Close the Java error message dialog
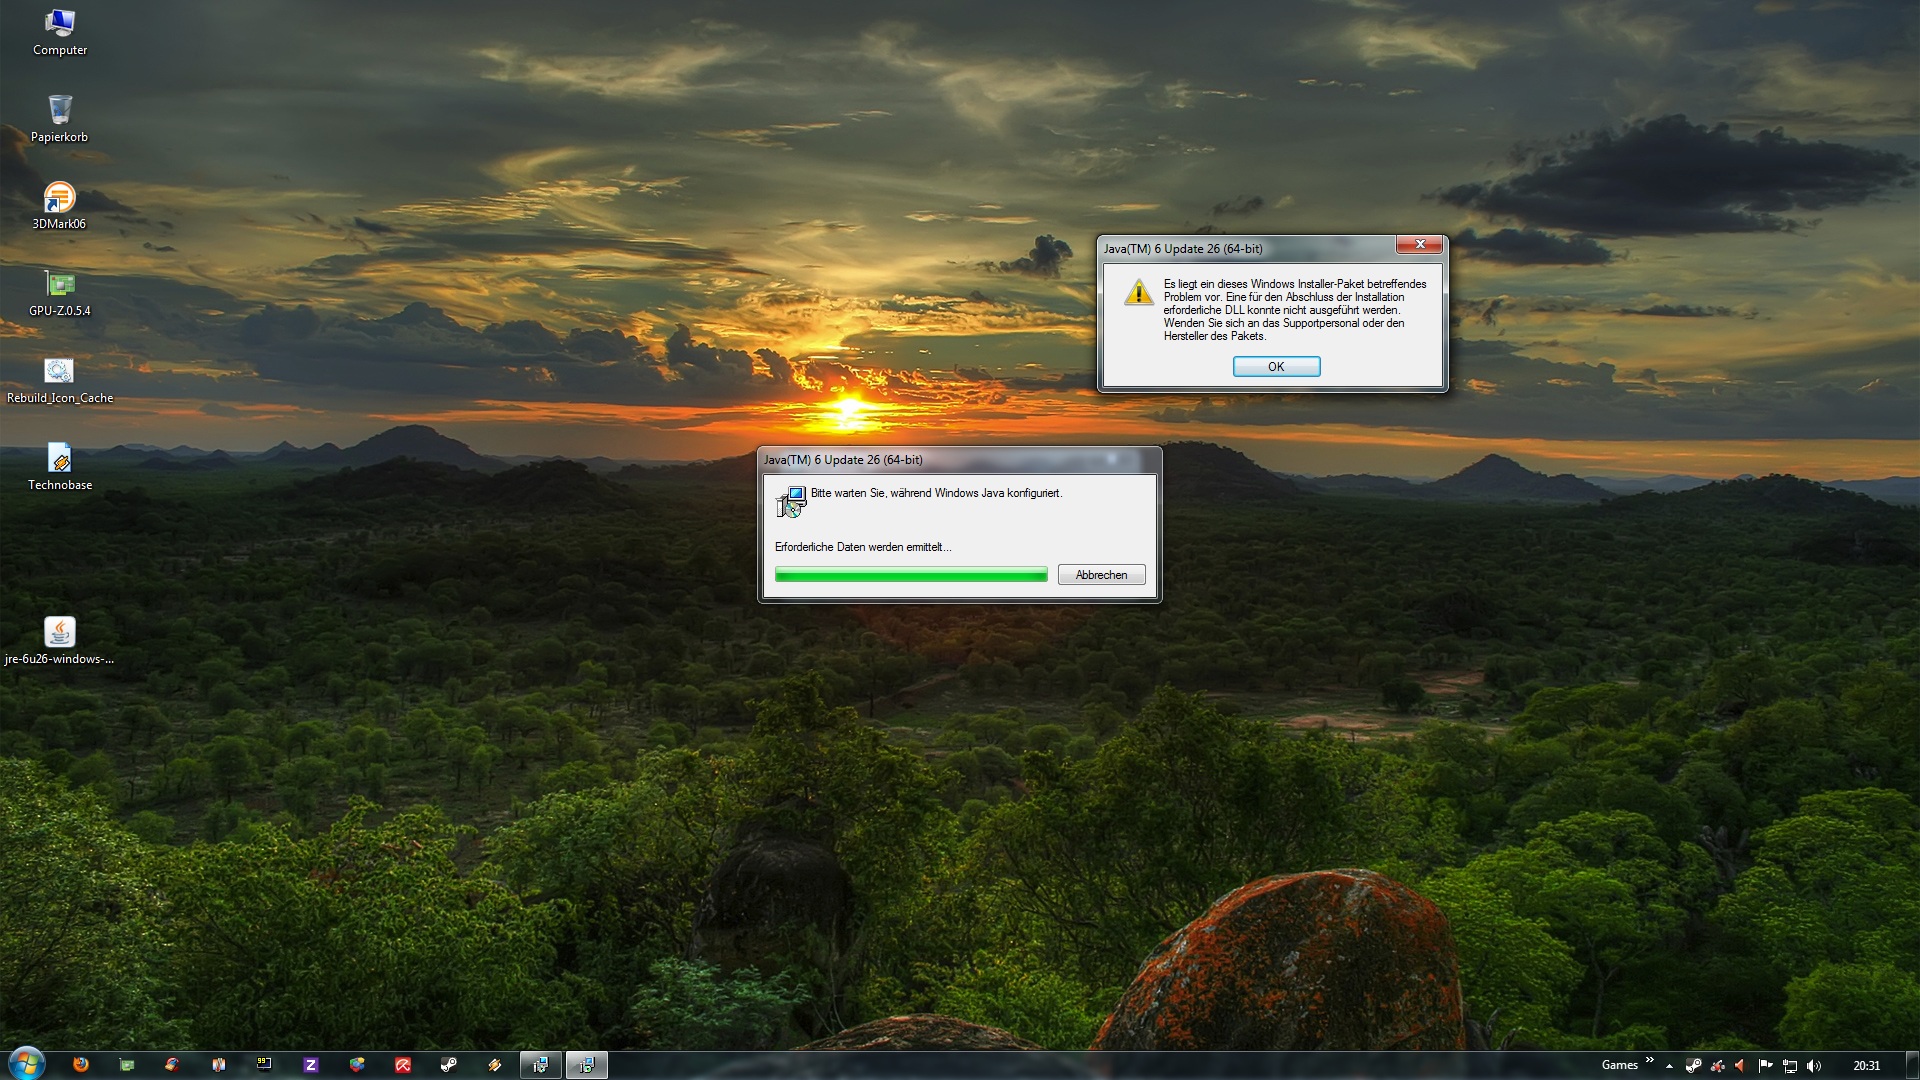The width and height of the screenshot is (1920, 1080). [1419, 245]
